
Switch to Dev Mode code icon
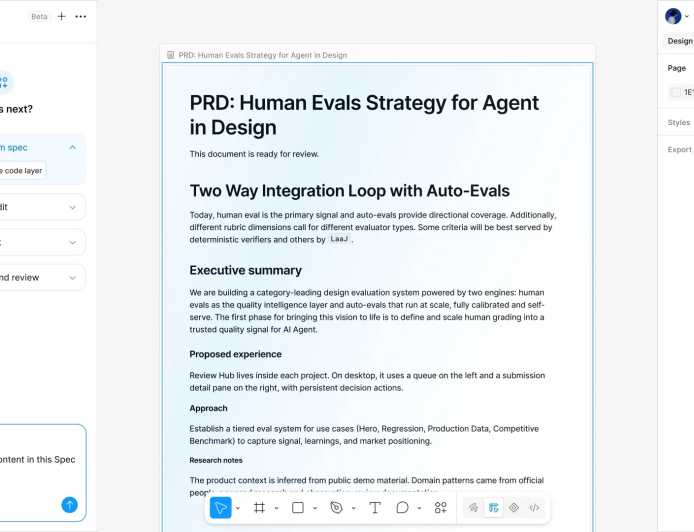534,508
